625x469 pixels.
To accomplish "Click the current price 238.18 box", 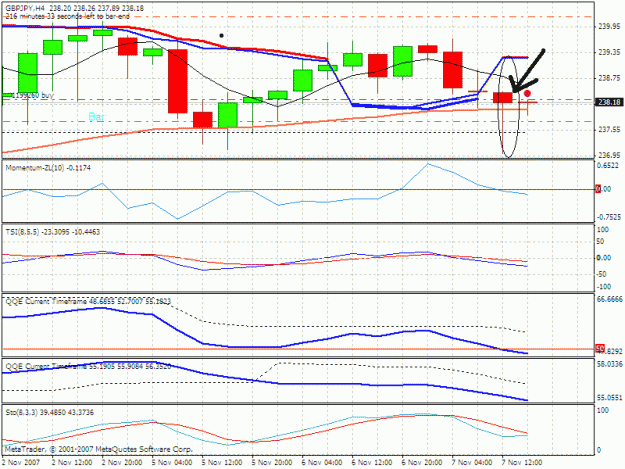I will [x=609, y=102].
